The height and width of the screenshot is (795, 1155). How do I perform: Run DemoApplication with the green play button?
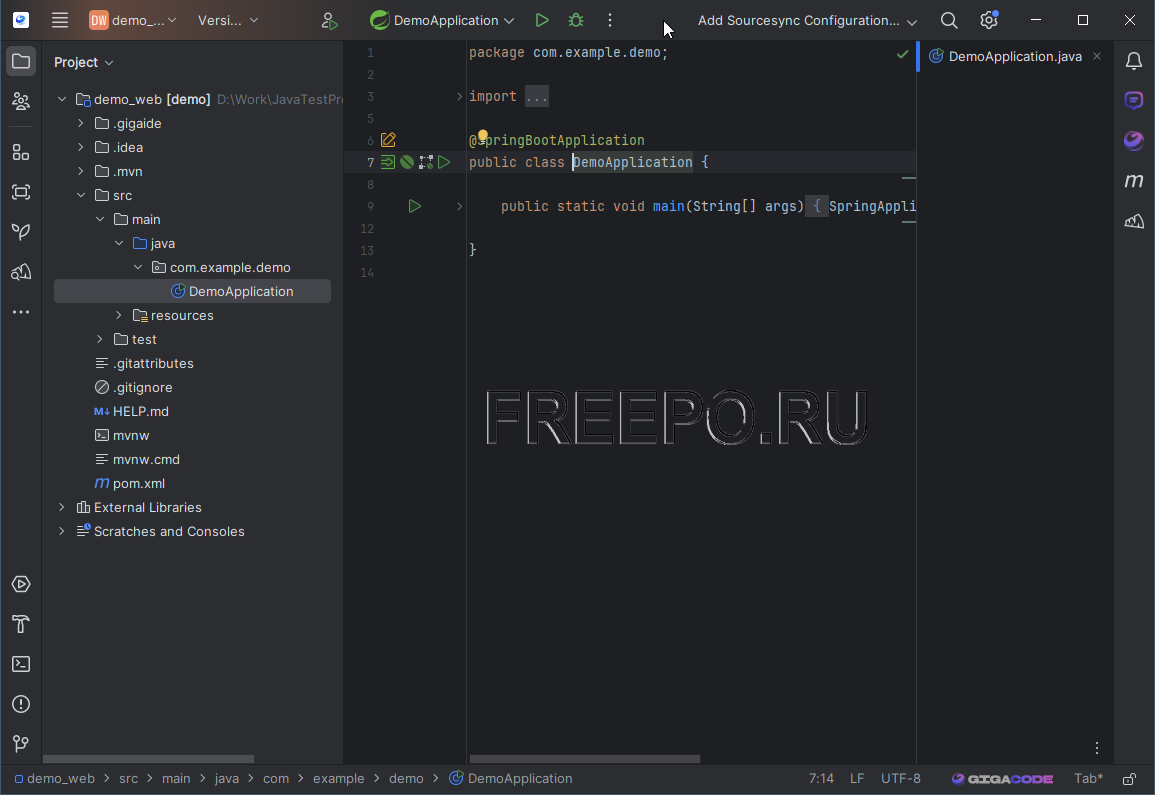point(542,20)
